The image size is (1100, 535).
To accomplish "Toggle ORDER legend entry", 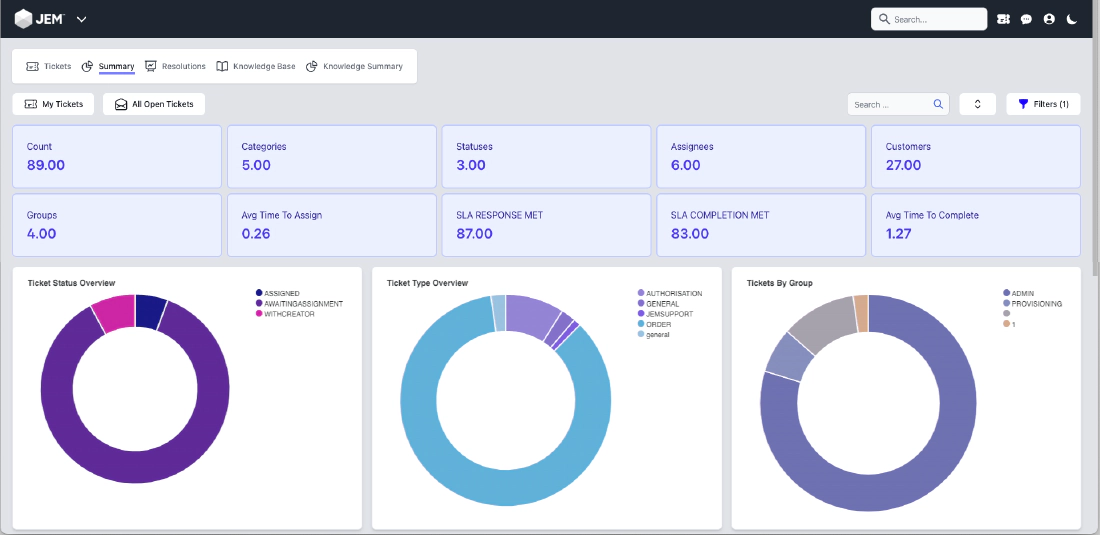I will pyautogui.click(x=655, y=325).
